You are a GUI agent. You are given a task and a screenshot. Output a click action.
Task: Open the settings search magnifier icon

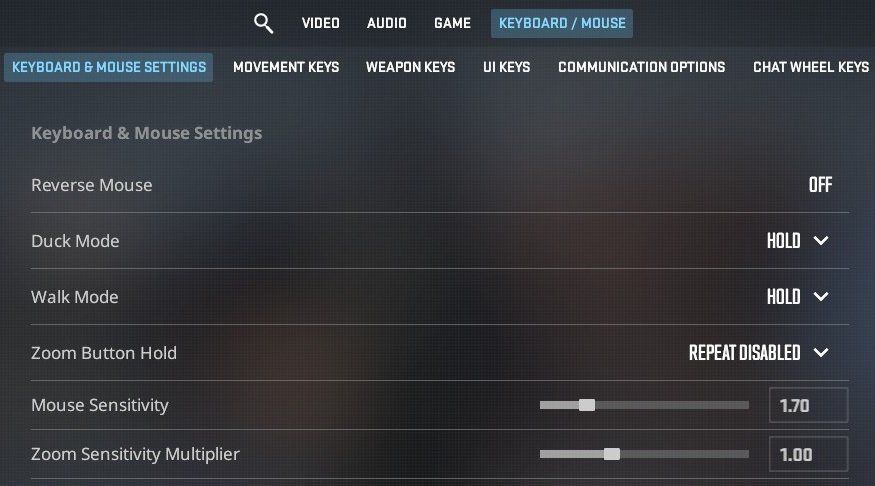click(x=263, y=23)
